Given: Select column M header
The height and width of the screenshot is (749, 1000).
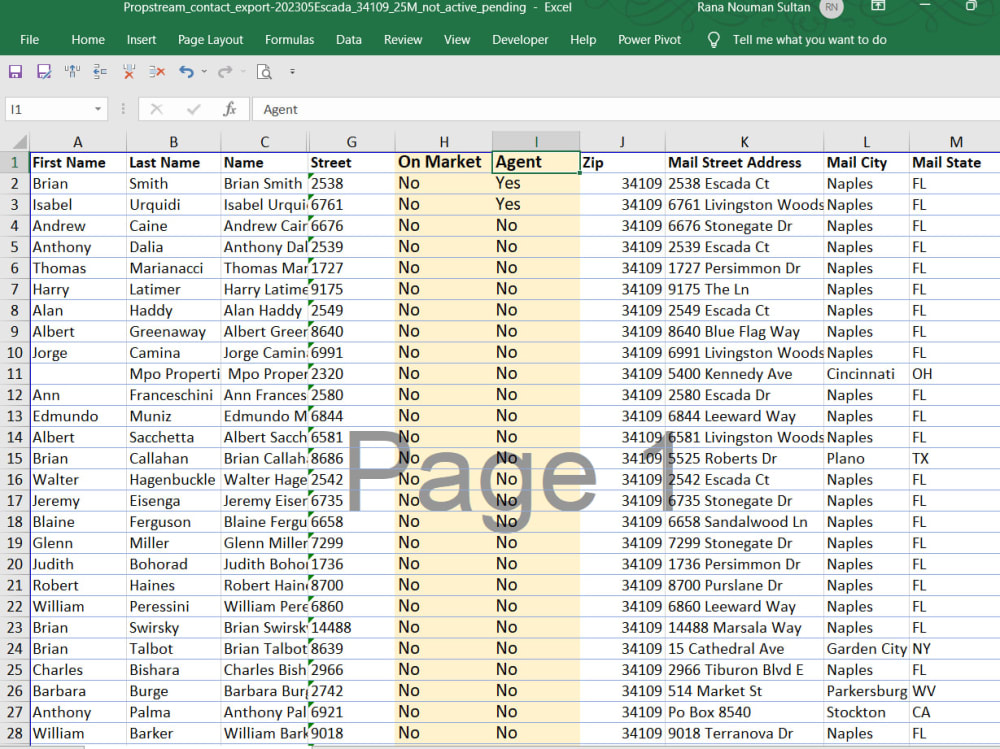Looking at the screenshot, I should coord(955,142).
